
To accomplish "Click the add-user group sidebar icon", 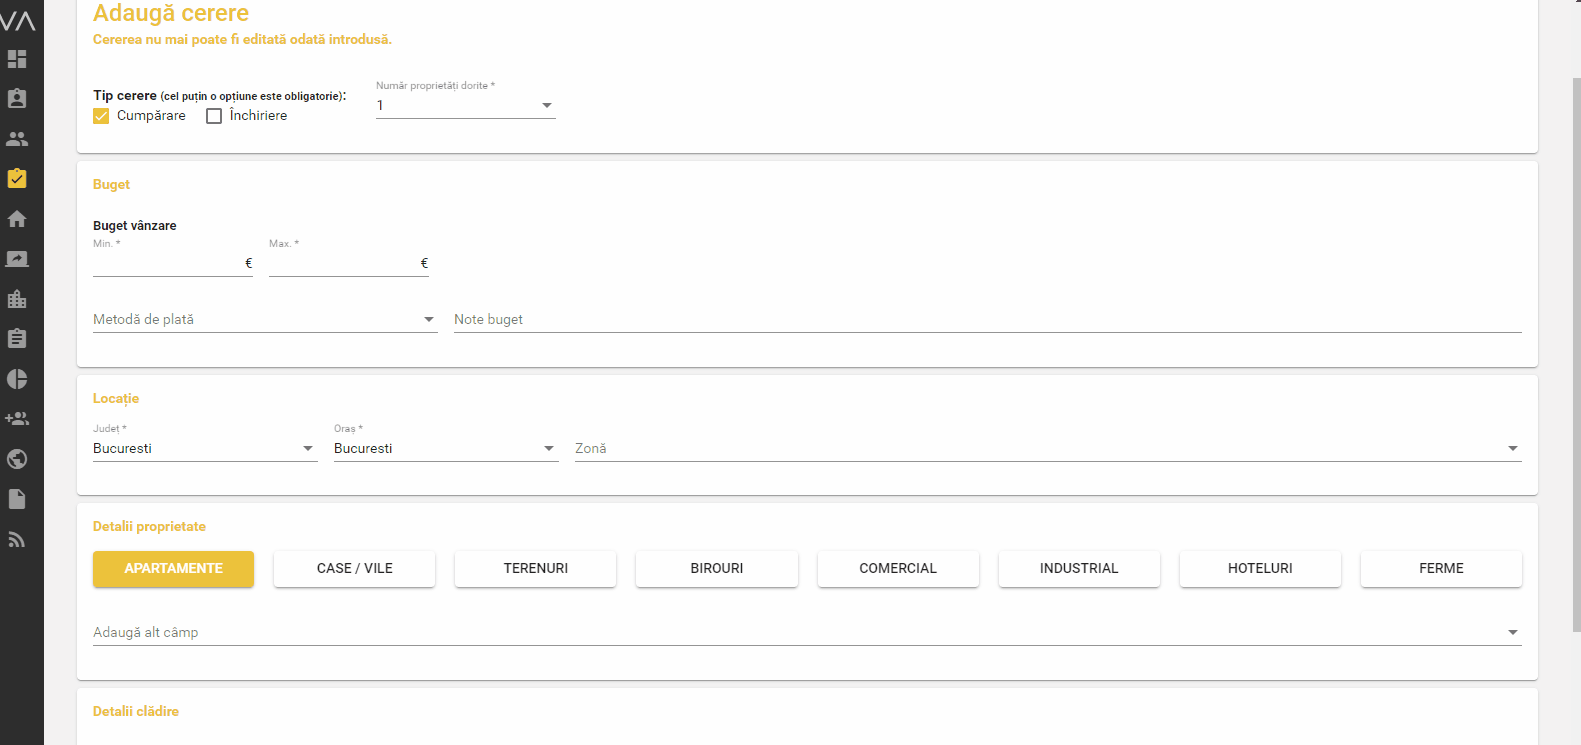I will coord(17,419).
